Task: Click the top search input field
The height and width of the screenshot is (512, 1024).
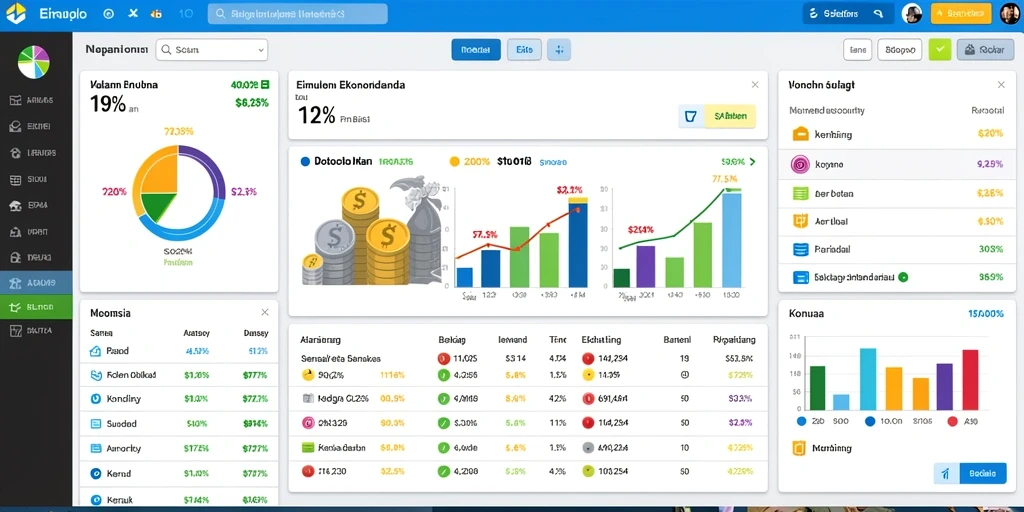Action: tap(298, 14)
